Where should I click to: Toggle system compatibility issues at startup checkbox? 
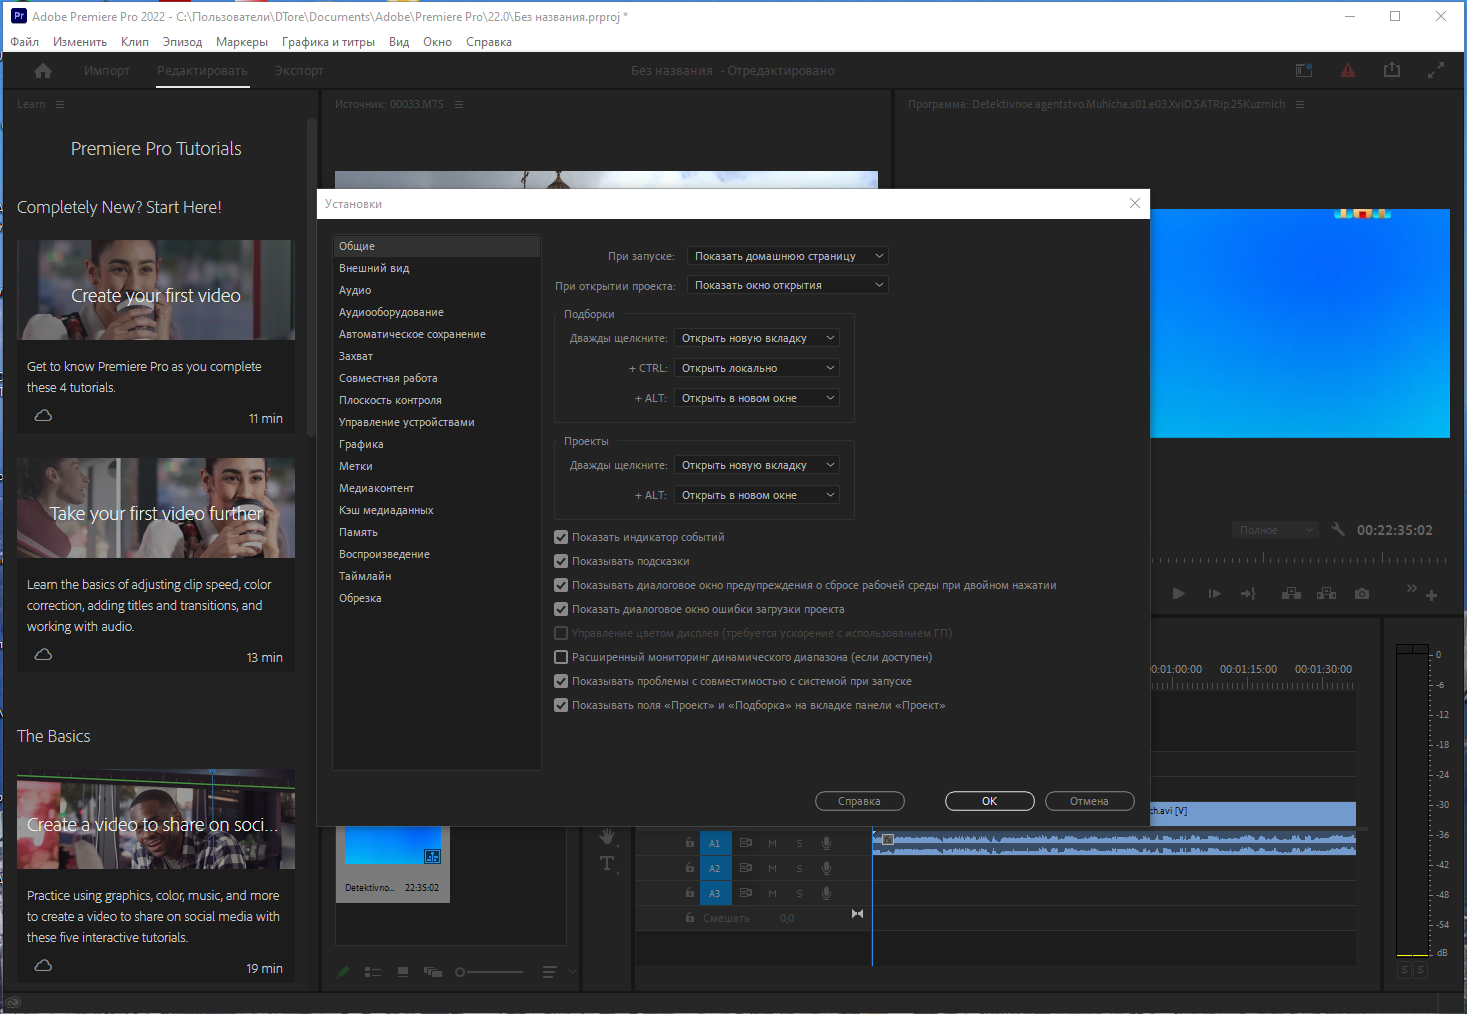coord(561,681)
